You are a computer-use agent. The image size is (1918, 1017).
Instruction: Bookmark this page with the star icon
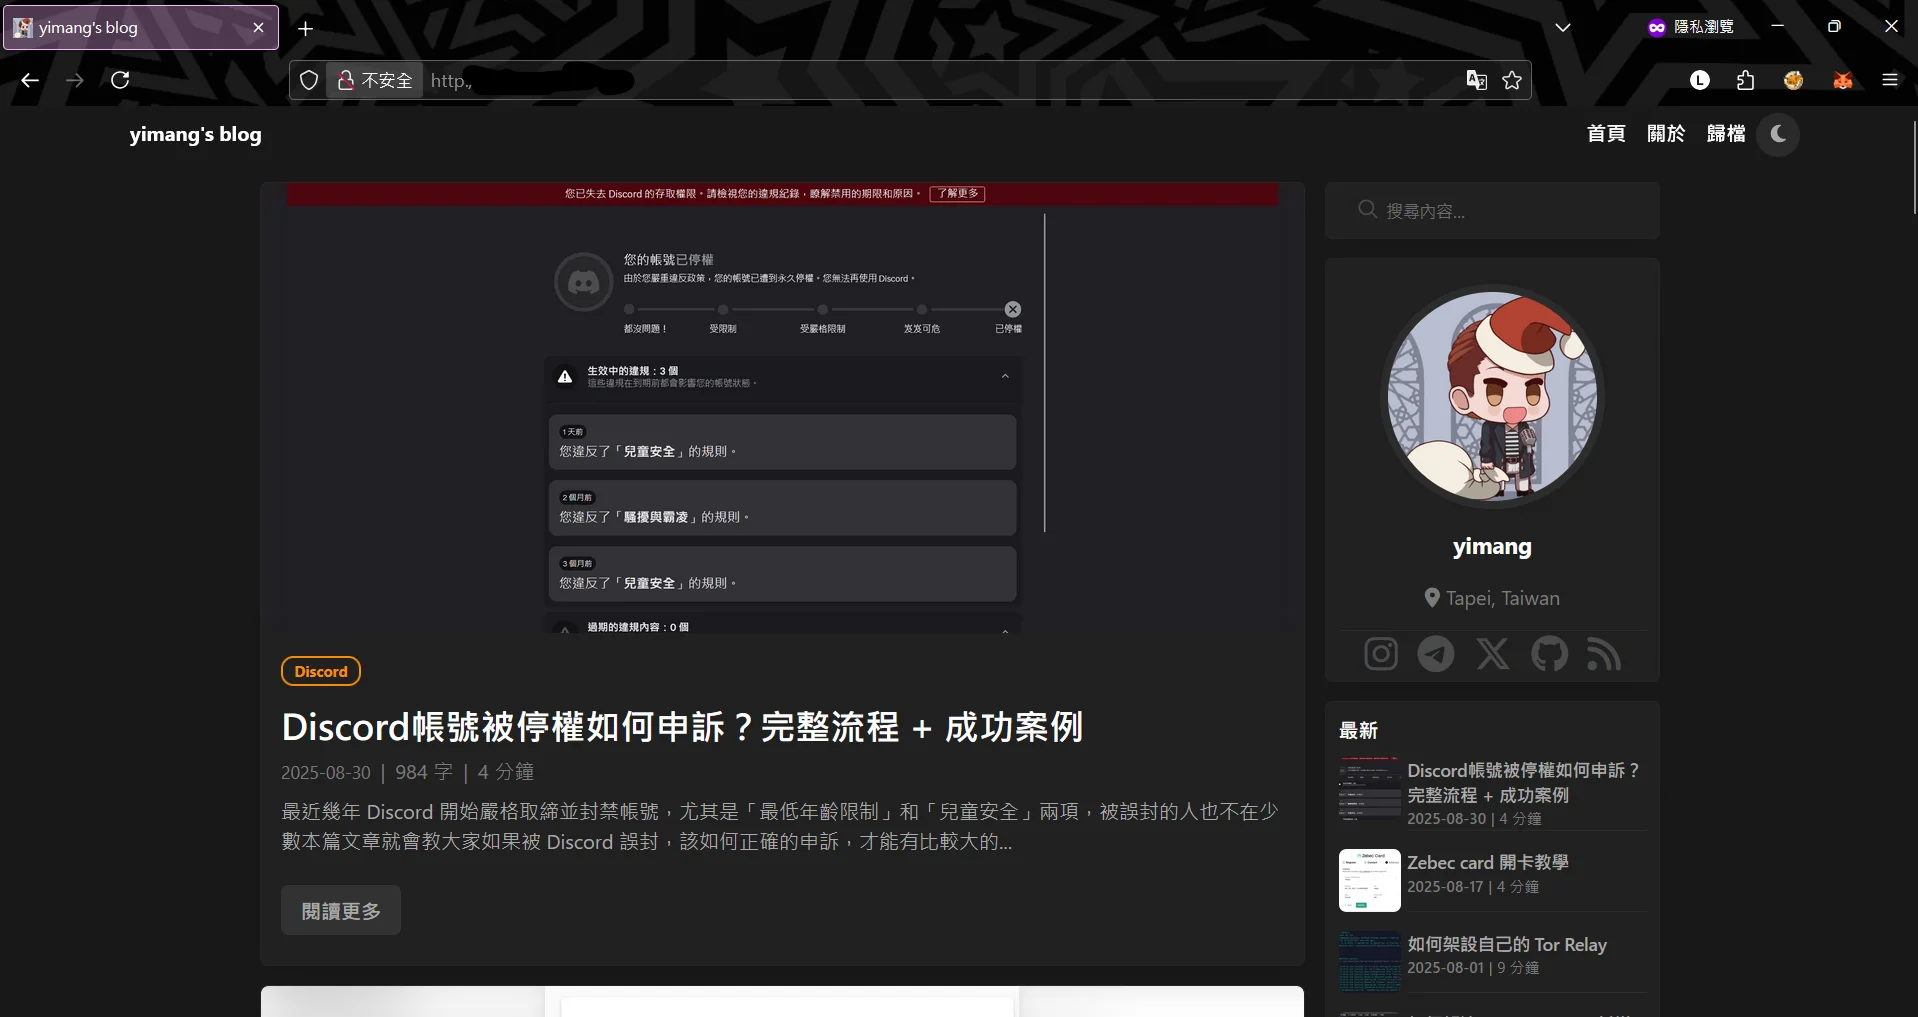click(x=1512, y=80)
